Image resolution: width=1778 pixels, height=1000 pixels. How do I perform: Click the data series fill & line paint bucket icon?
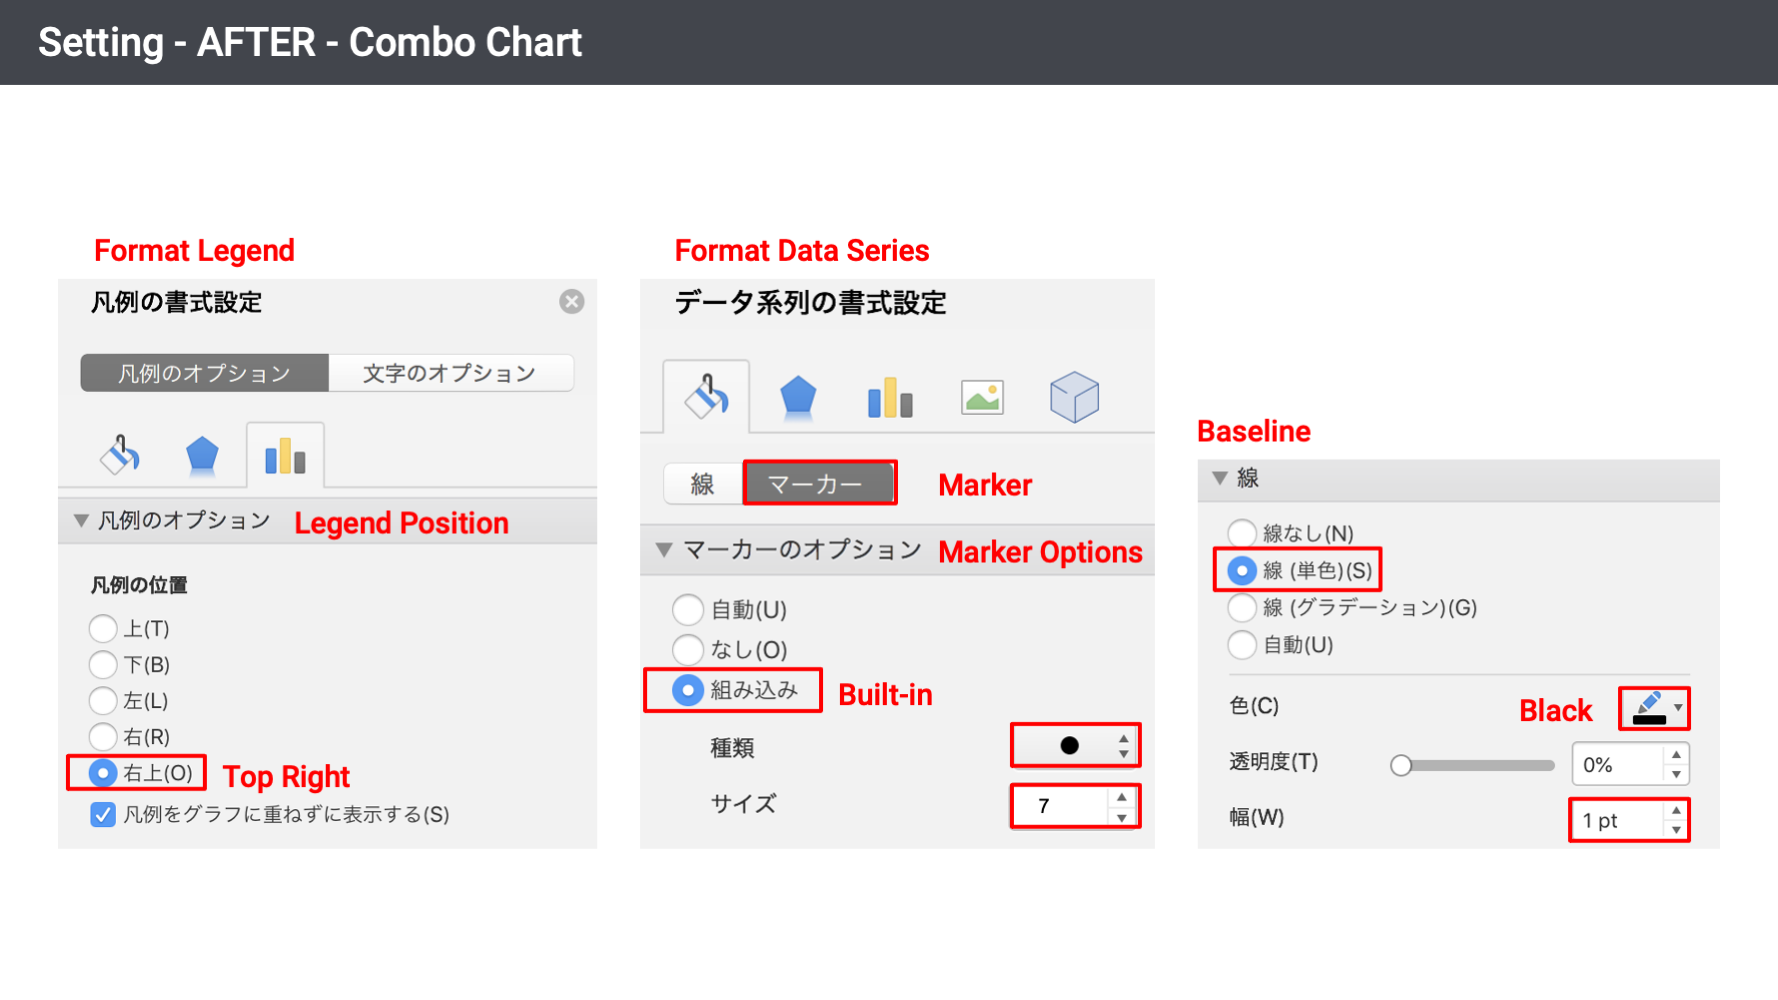706,397
